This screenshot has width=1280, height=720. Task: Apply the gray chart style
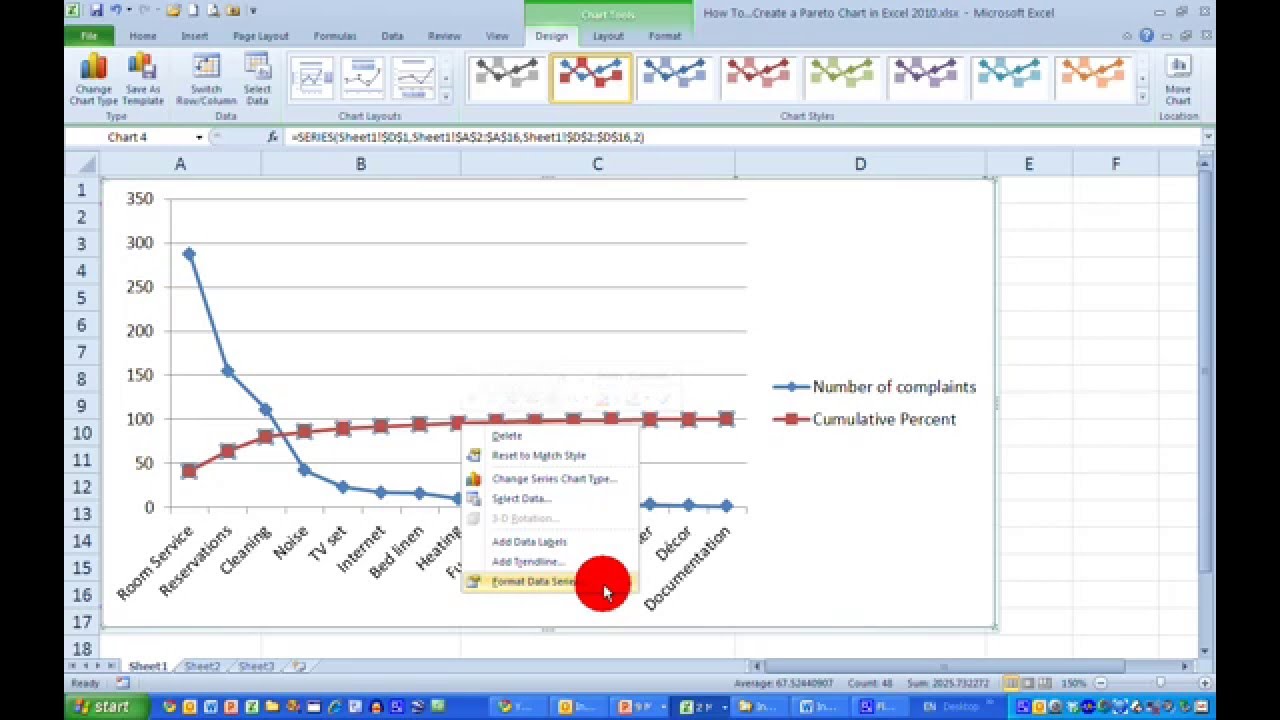(x=507, y=78)
